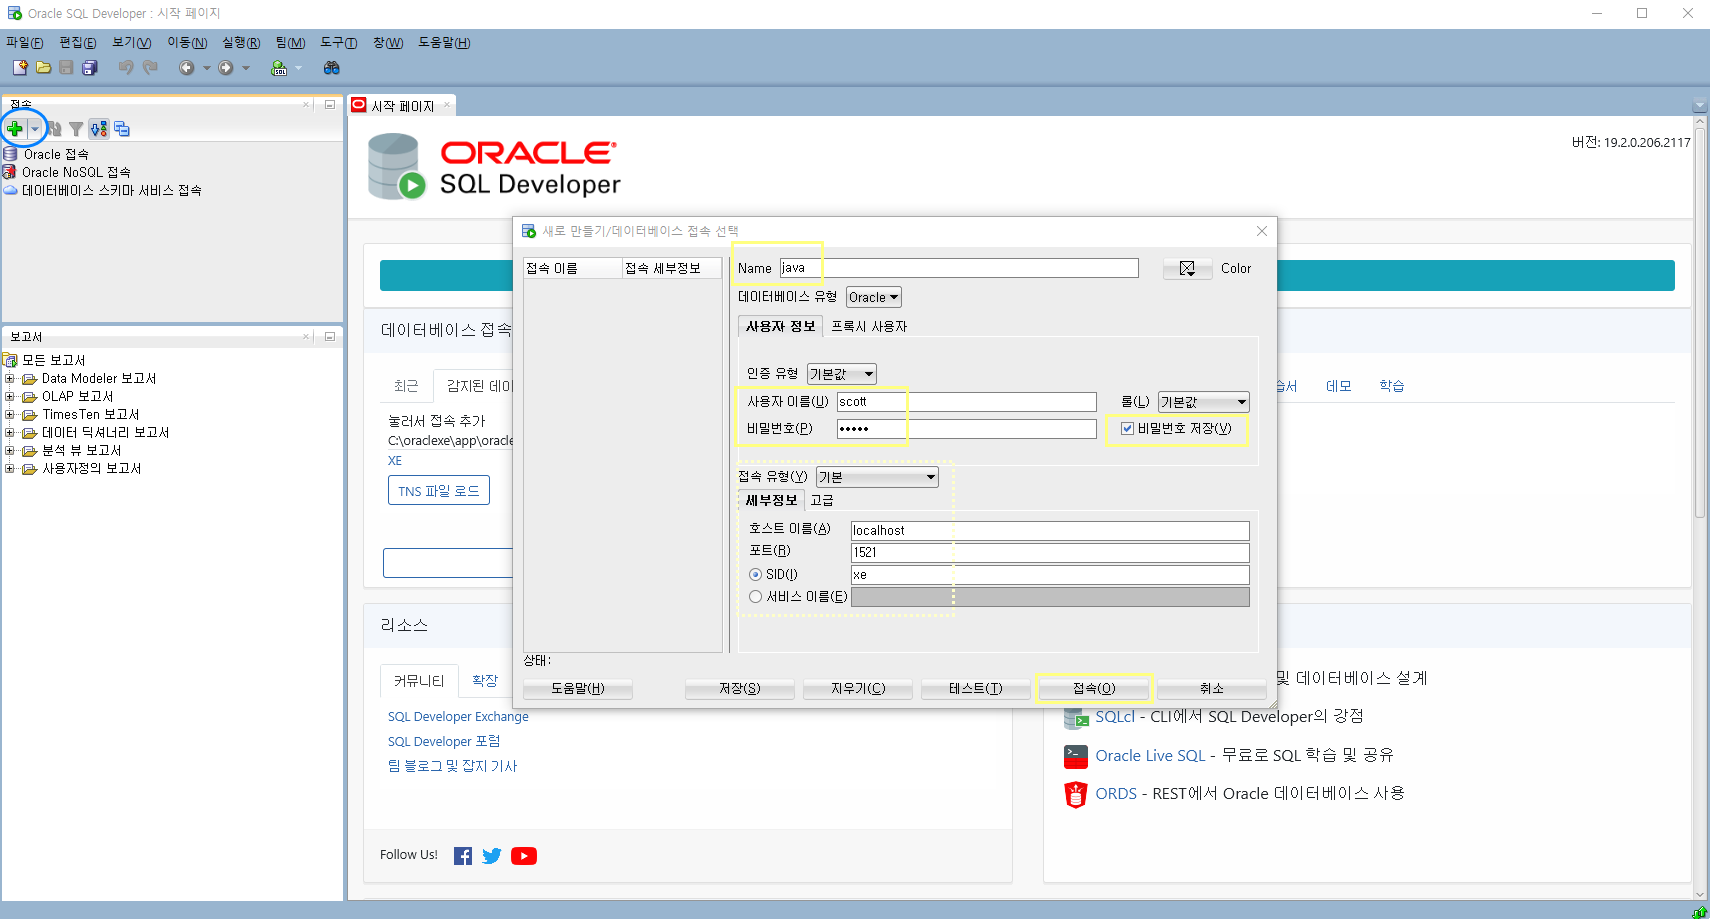Click the Save toolbar icon

click(66, 67)
